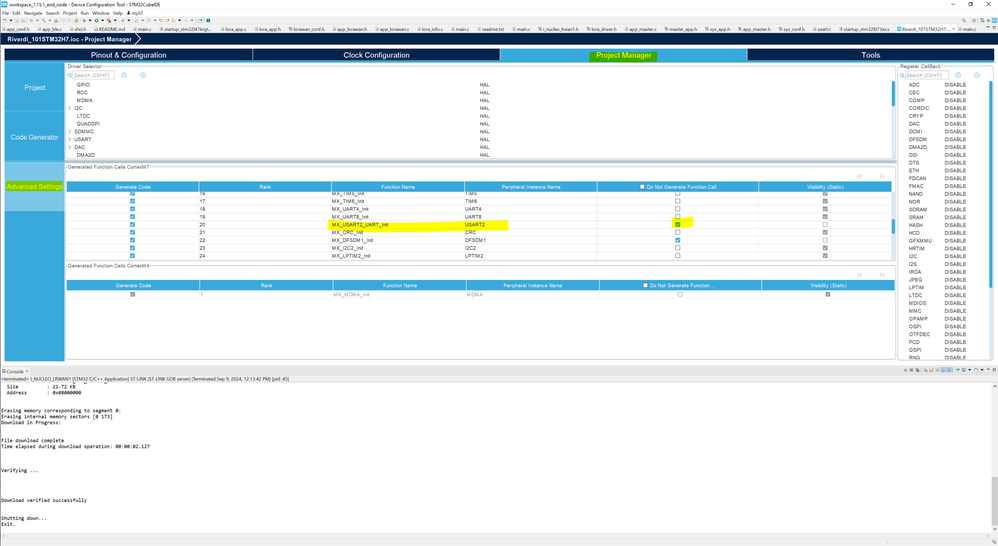
Task: Click the next-result arrow icon beside Driver Selector search
Action: click(x=143, y=75)
